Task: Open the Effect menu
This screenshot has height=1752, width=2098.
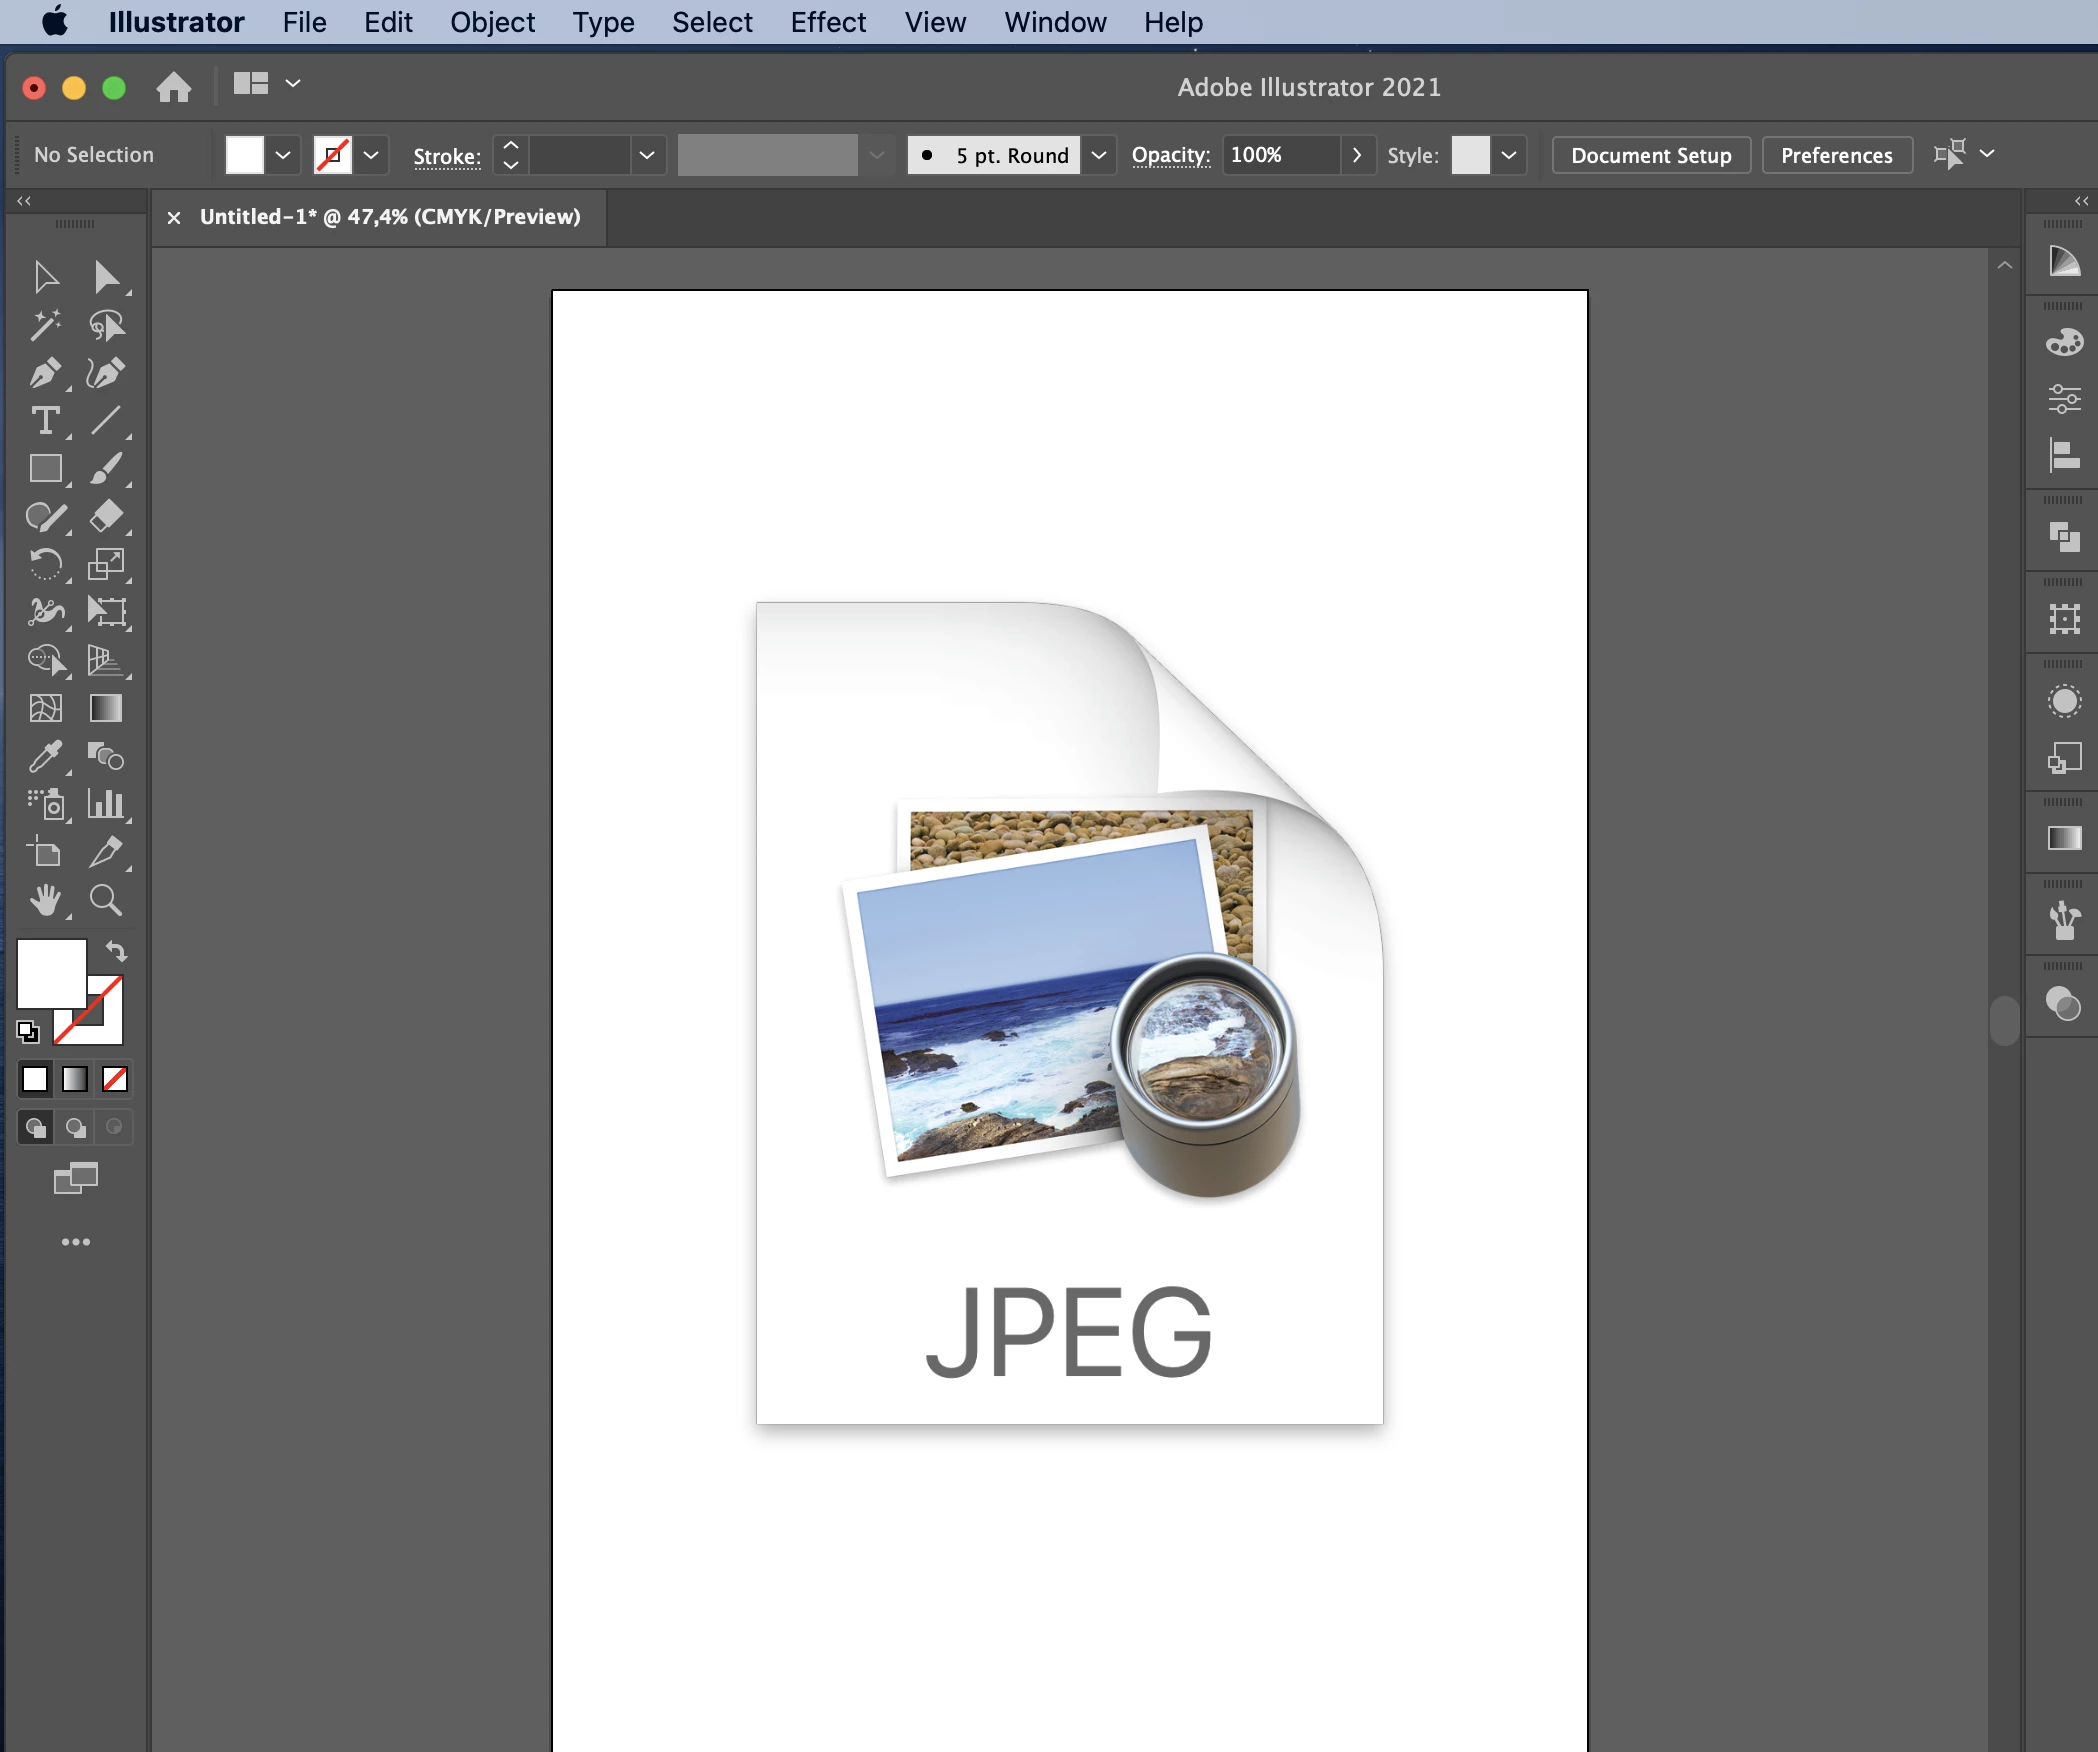Action: [827, 22]
